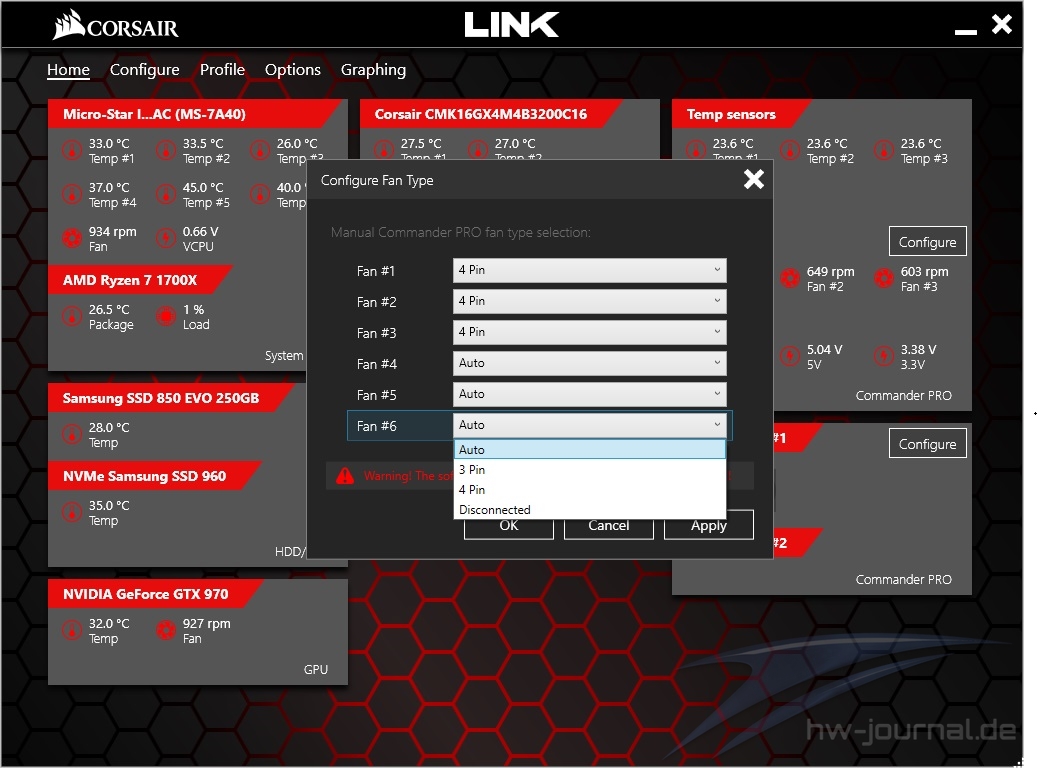The height and width of the screenshot is (768, 1037).
Task: Click the 0.66 V VCPU voltage icon
Action: click(165, 238)
